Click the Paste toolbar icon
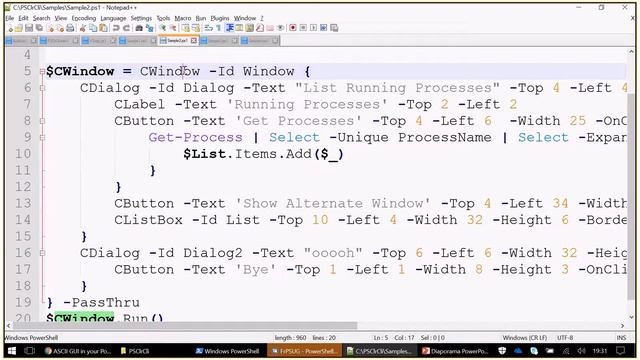 pos(103,28)
